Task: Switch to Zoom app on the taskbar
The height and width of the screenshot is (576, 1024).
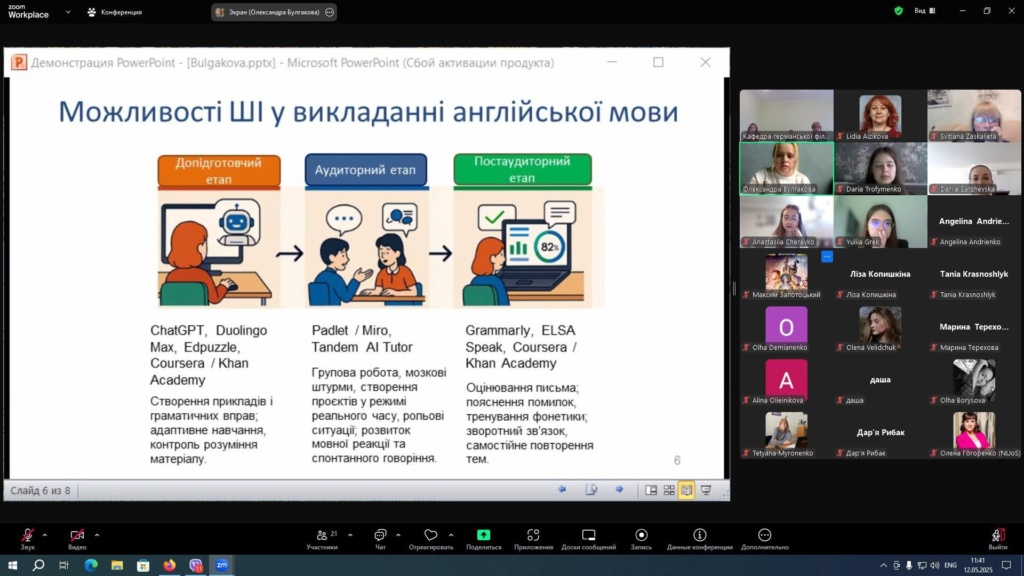Action: [x=222, y=565]
